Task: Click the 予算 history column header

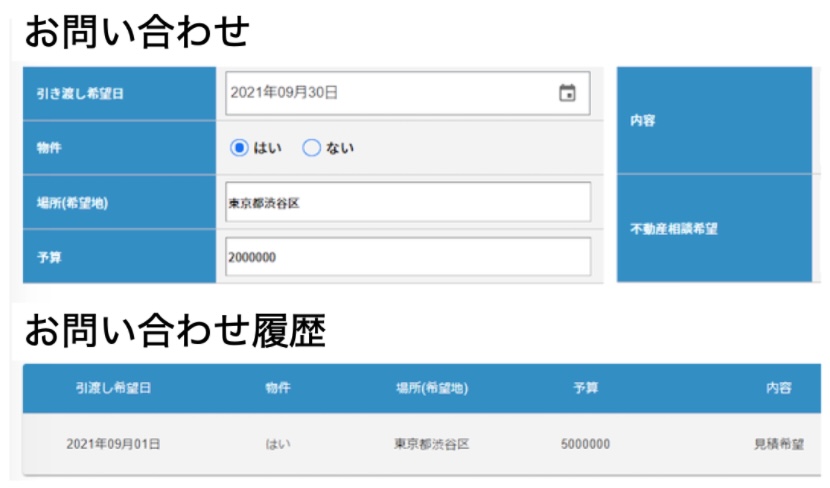Action: pyautogui.click(x=585, y=388)
